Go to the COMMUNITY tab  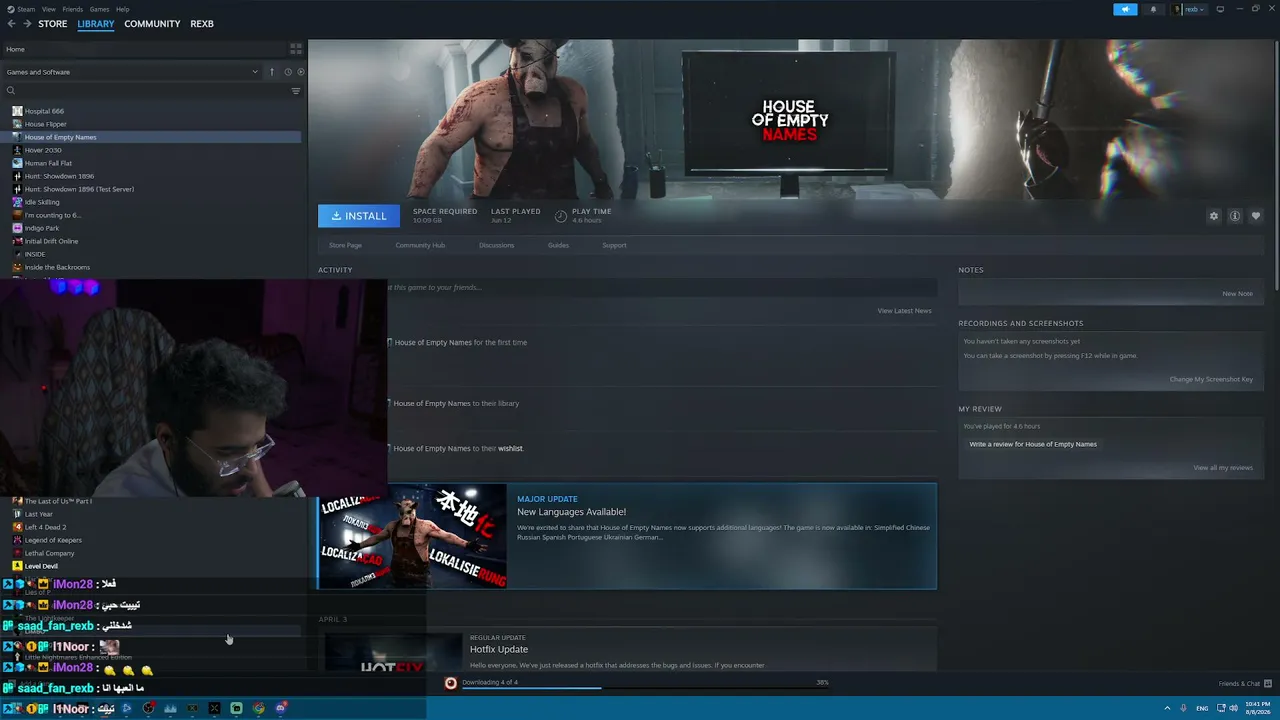click(x=152, y=24)
